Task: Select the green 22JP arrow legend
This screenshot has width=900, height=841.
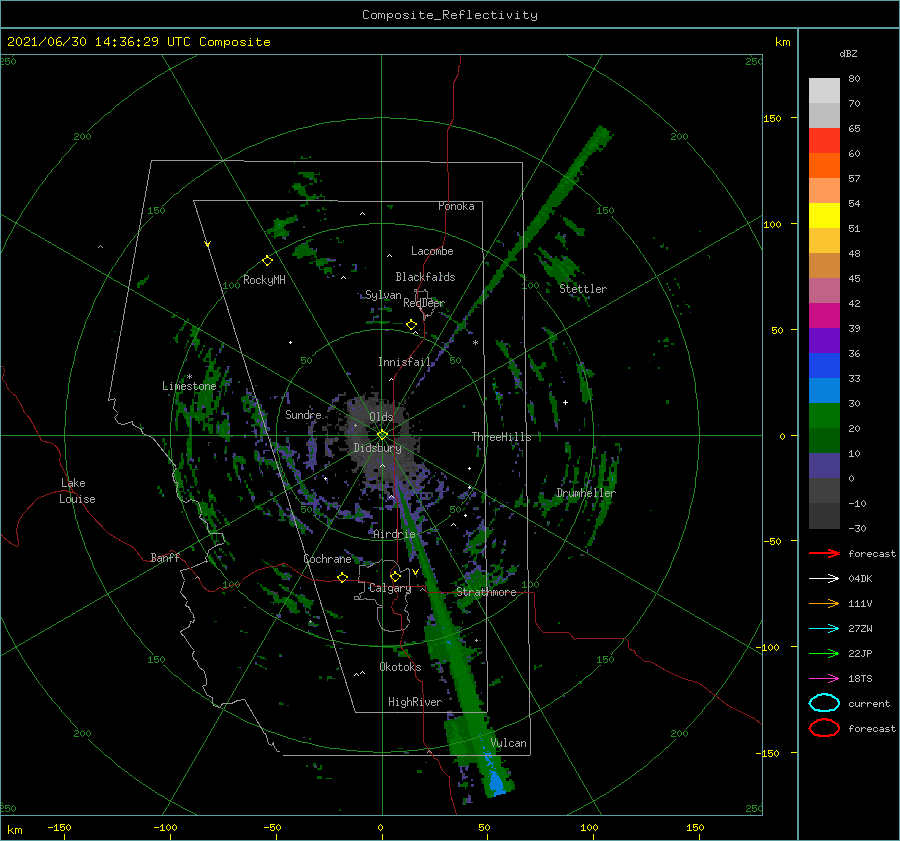Action: 824,653
